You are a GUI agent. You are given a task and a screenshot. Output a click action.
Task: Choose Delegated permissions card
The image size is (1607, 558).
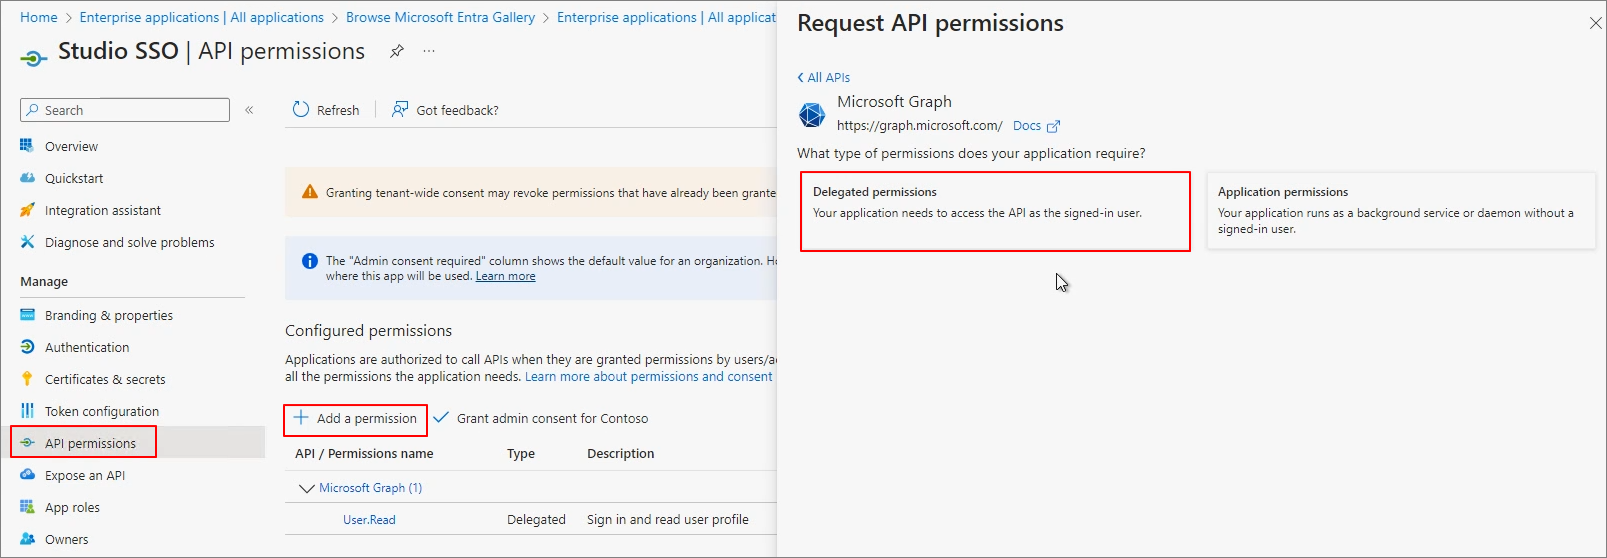[x=995, y=211]
